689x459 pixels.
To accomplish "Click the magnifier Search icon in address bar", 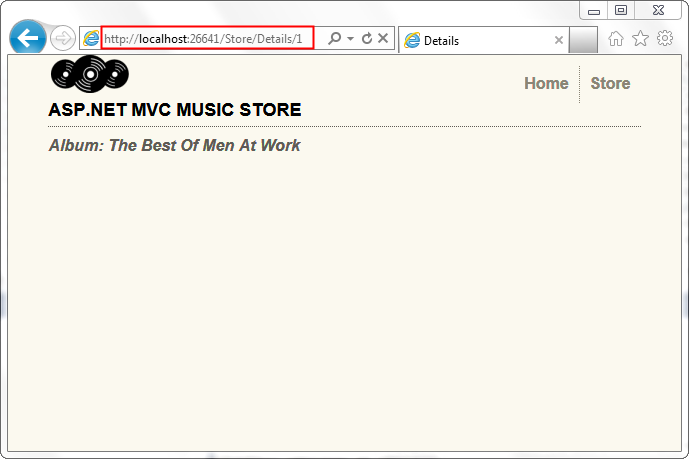I will [x=334, y=39].
